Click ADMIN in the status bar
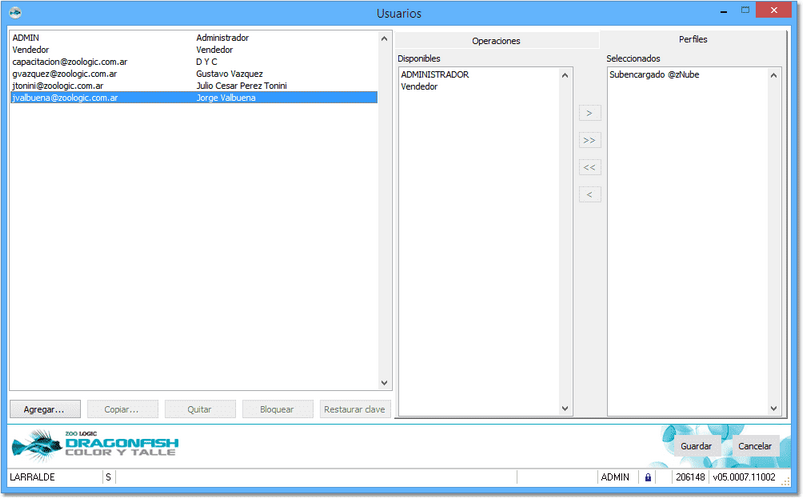Viewport: 803px width, 499px height. 615,477
